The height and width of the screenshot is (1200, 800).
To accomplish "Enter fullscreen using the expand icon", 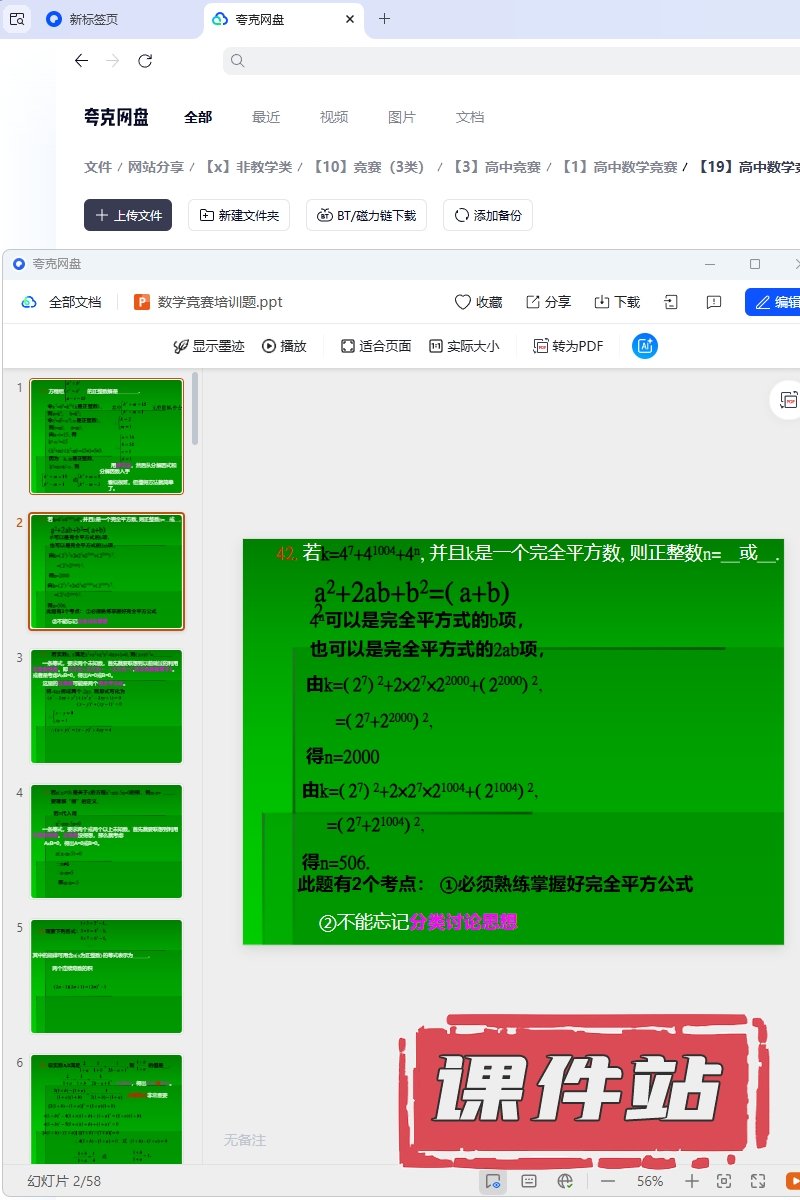I will pyautogui.click(x=758, y=1181).
